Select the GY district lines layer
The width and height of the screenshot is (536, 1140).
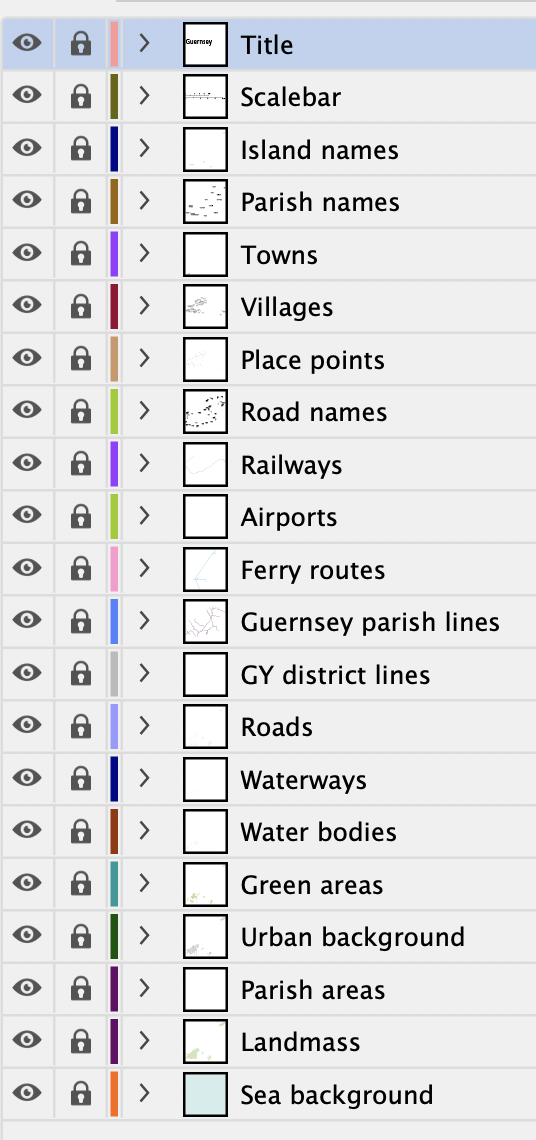click(x=269, y=674)
